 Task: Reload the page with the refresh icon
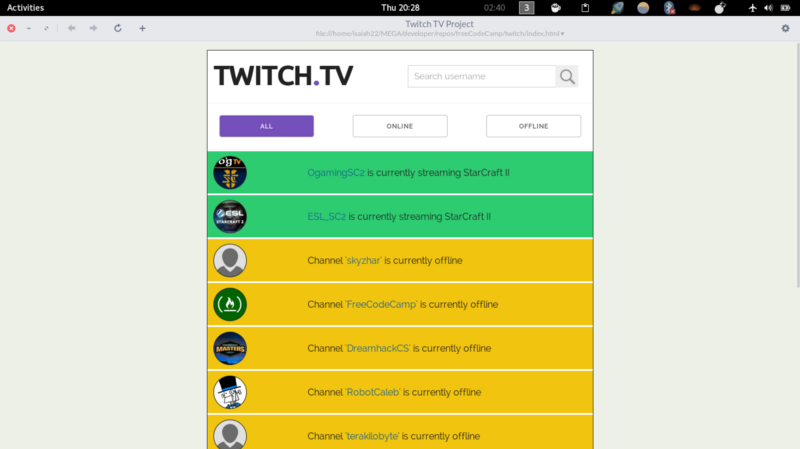point(118,28)
